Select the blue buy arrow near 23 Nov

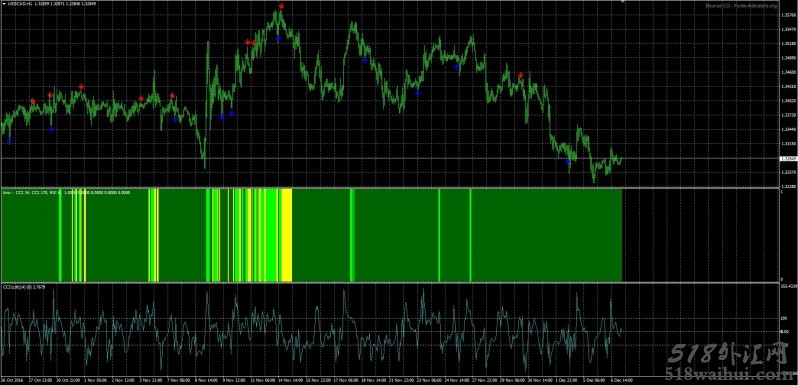418,93
